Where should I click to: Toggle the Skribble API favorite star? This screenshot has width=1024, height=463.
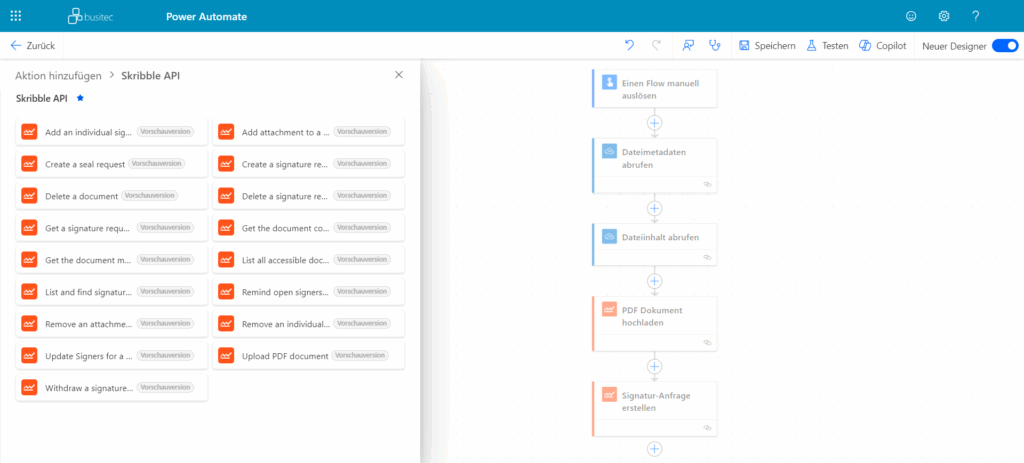click(80, 98)
